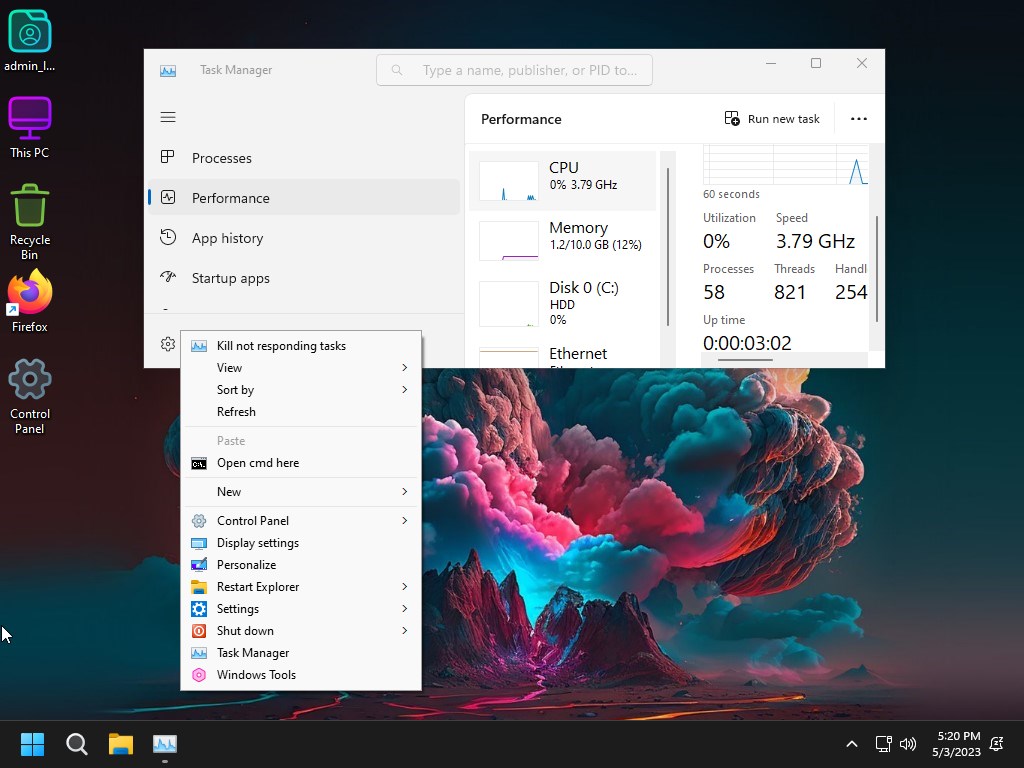The height and width of the screenshot is (768, 1024).
Task: Open the three-dots more options menu
Action: pos(858,119)
